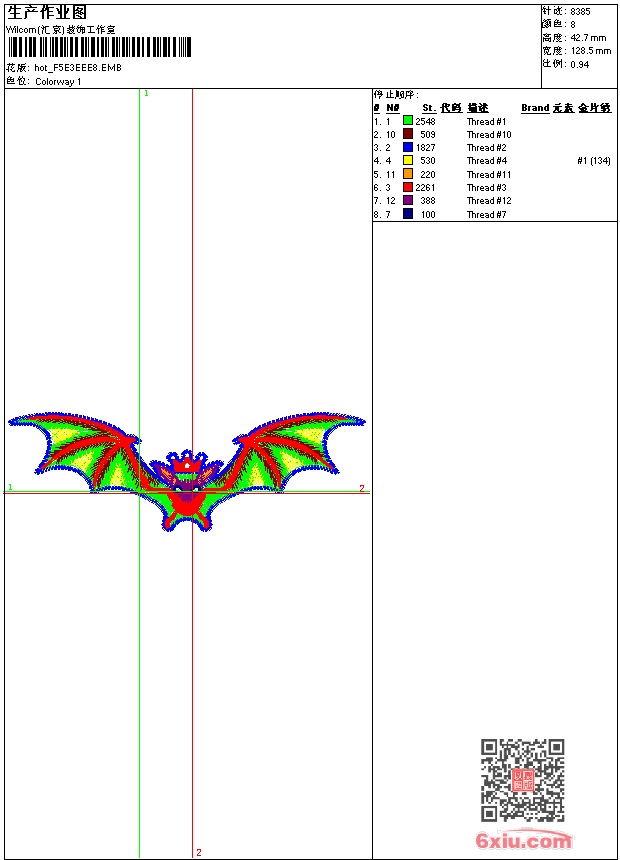
Task: Click the navy swatch for Thread #7
Action: point(408,214)
